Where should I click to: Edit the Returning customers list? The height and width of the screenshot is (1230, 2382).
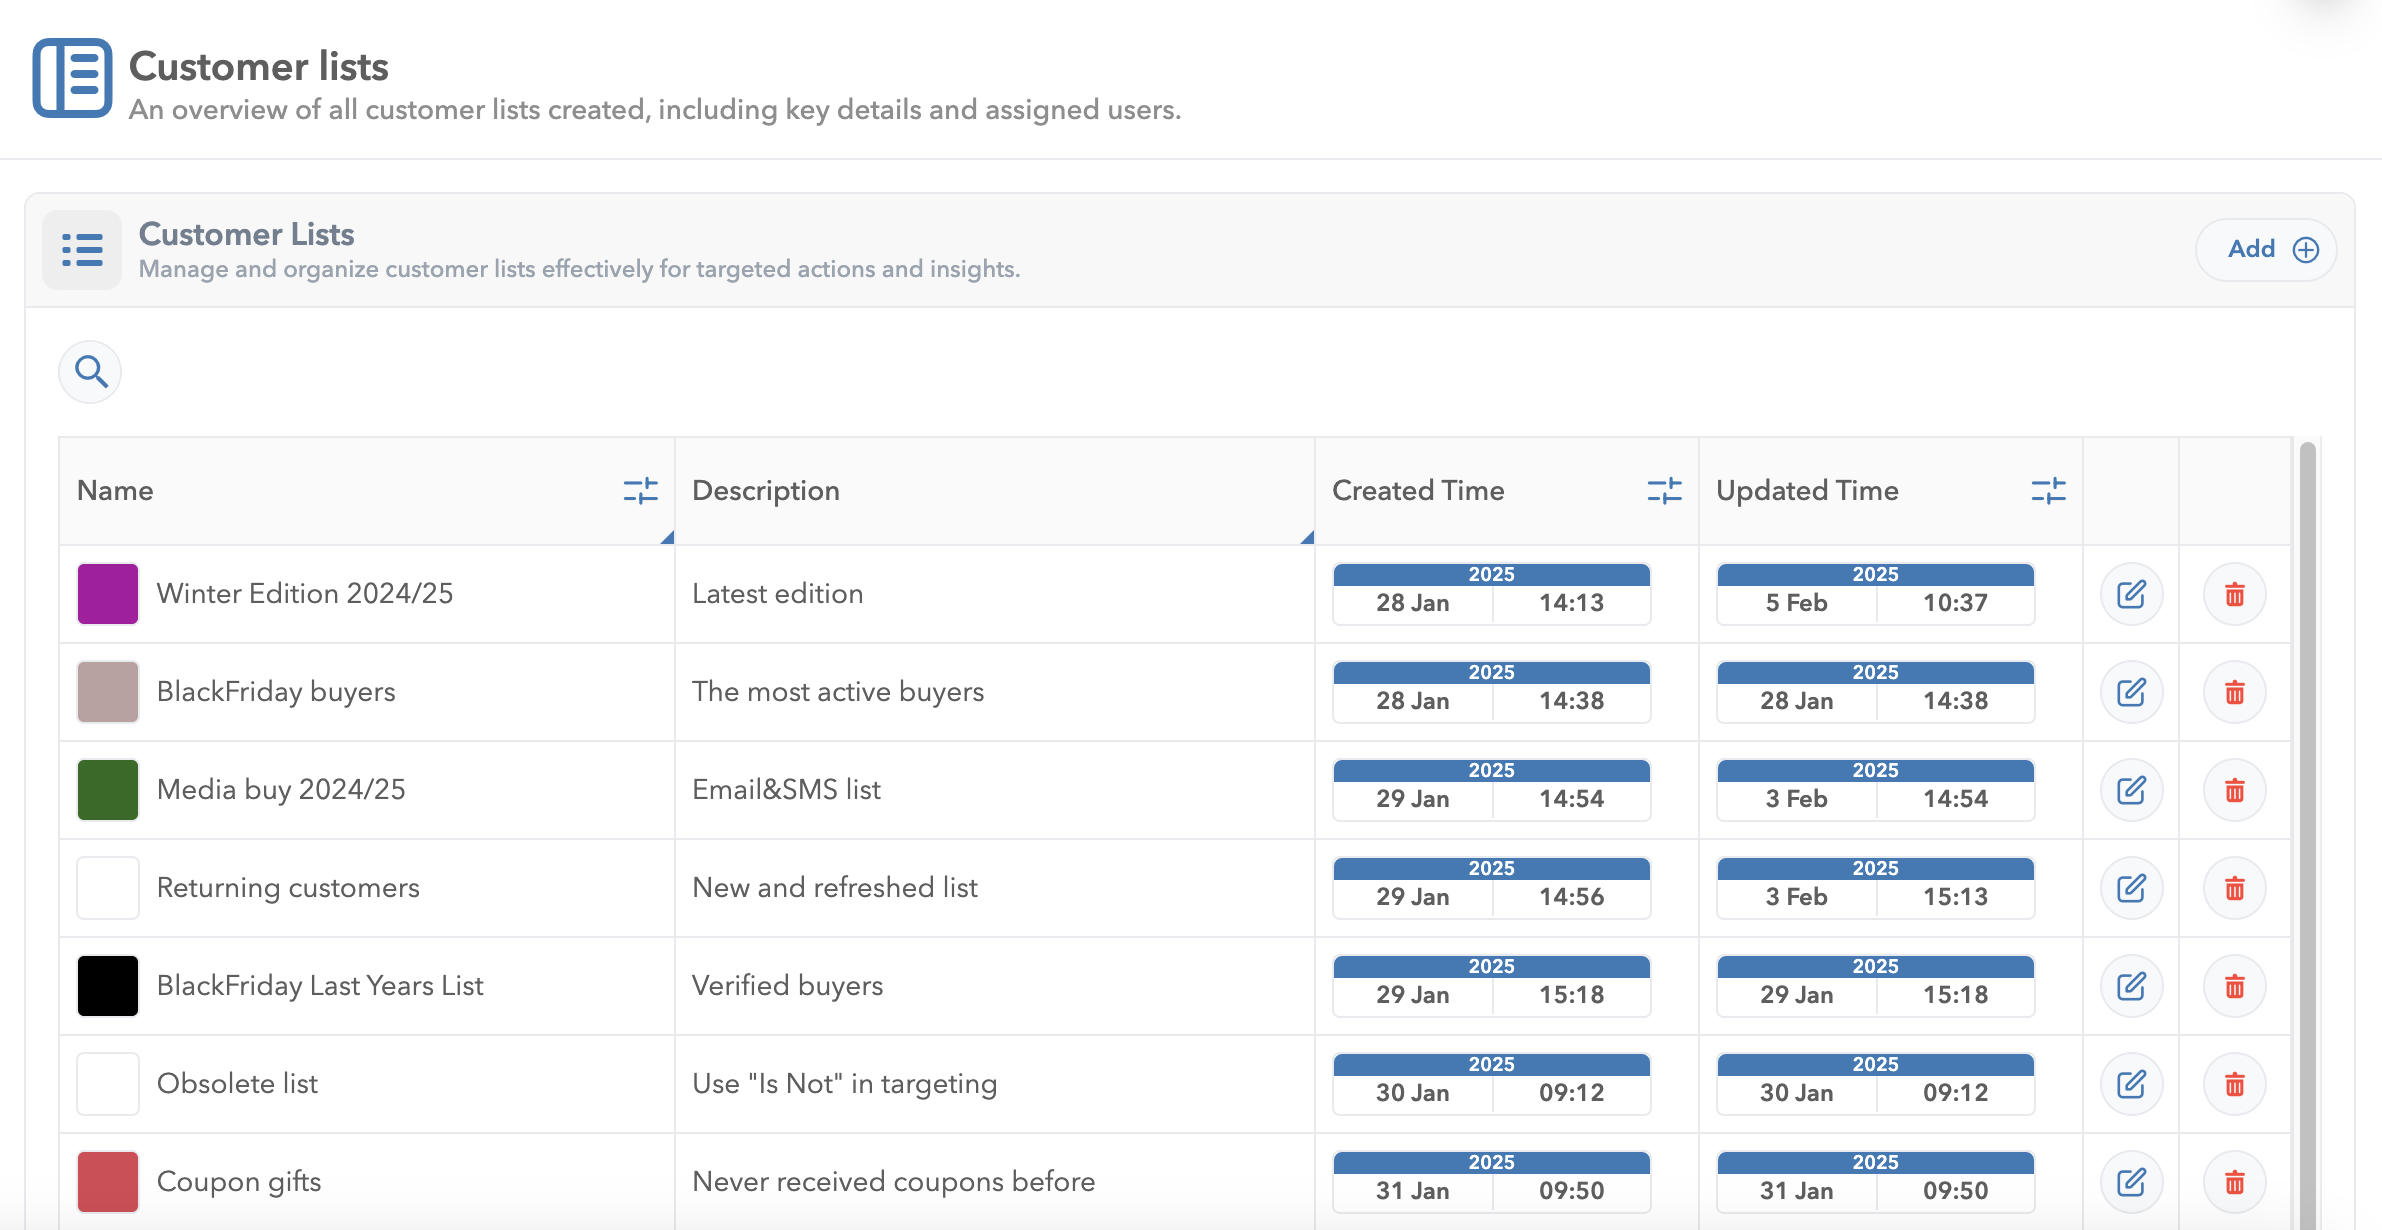[2131, 888]
